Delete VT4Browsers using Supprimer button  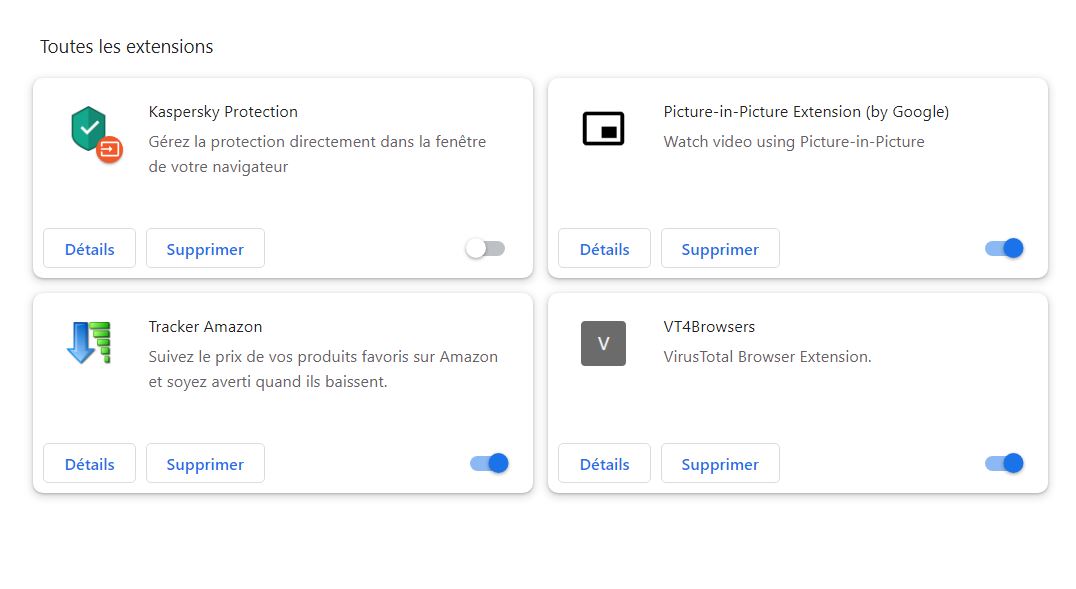[720, 463]
